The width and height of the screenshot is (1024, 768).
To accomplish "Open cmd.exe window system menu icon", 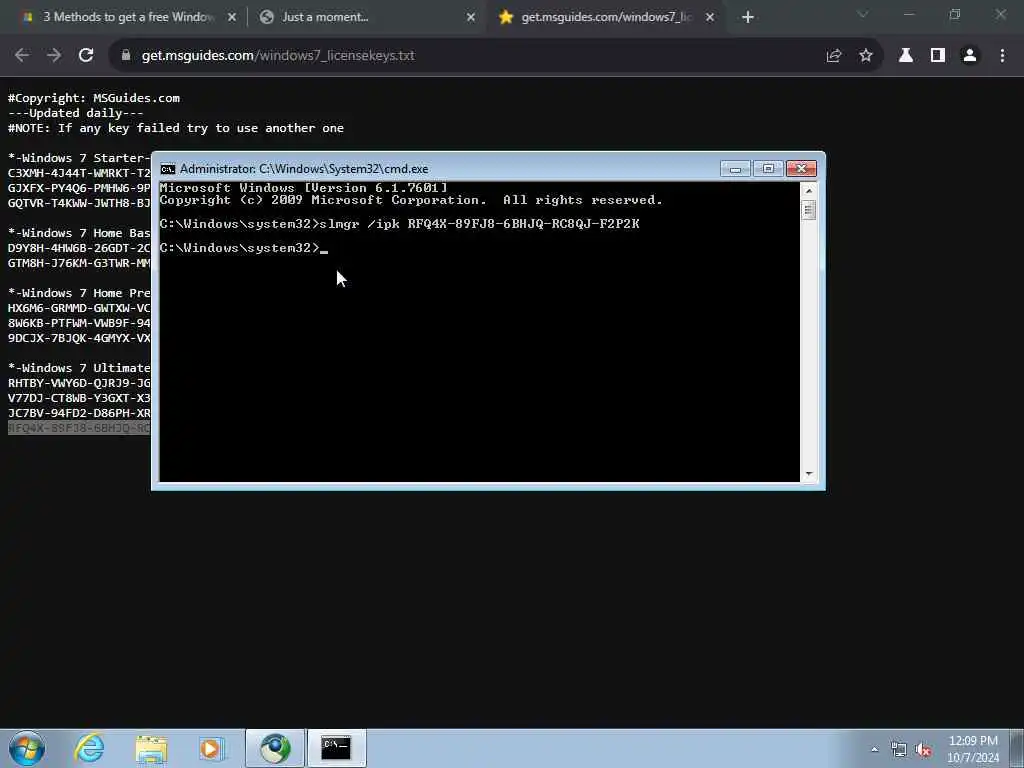I will 168,169.
